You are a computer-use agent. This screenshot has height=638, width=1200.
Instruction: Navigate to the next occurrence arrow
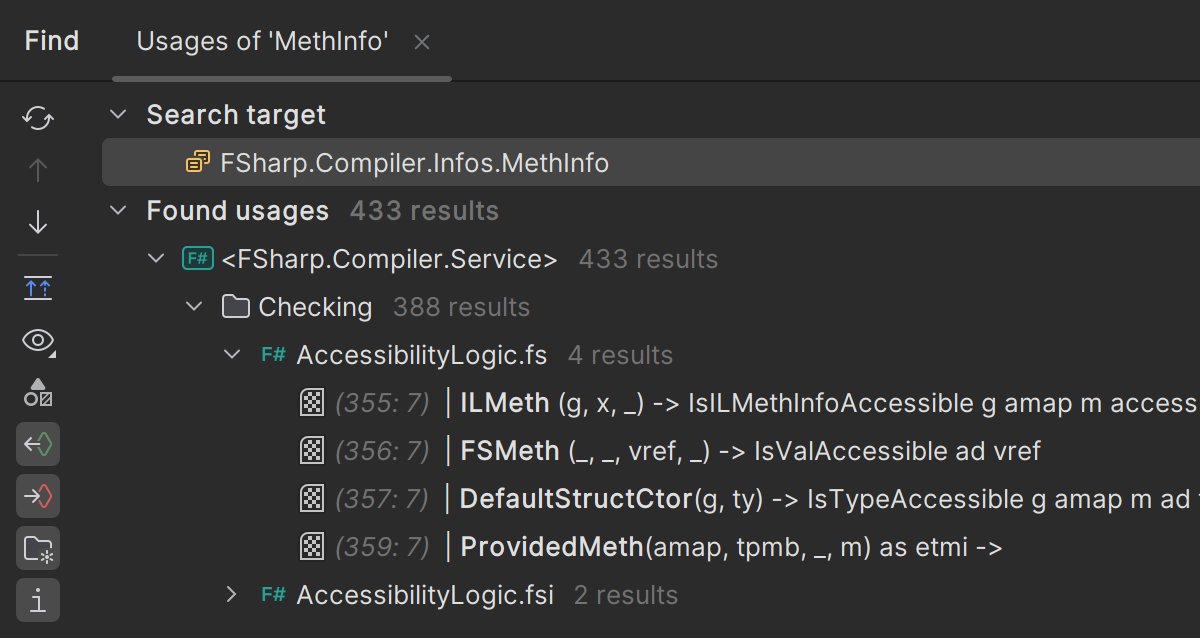38,222
